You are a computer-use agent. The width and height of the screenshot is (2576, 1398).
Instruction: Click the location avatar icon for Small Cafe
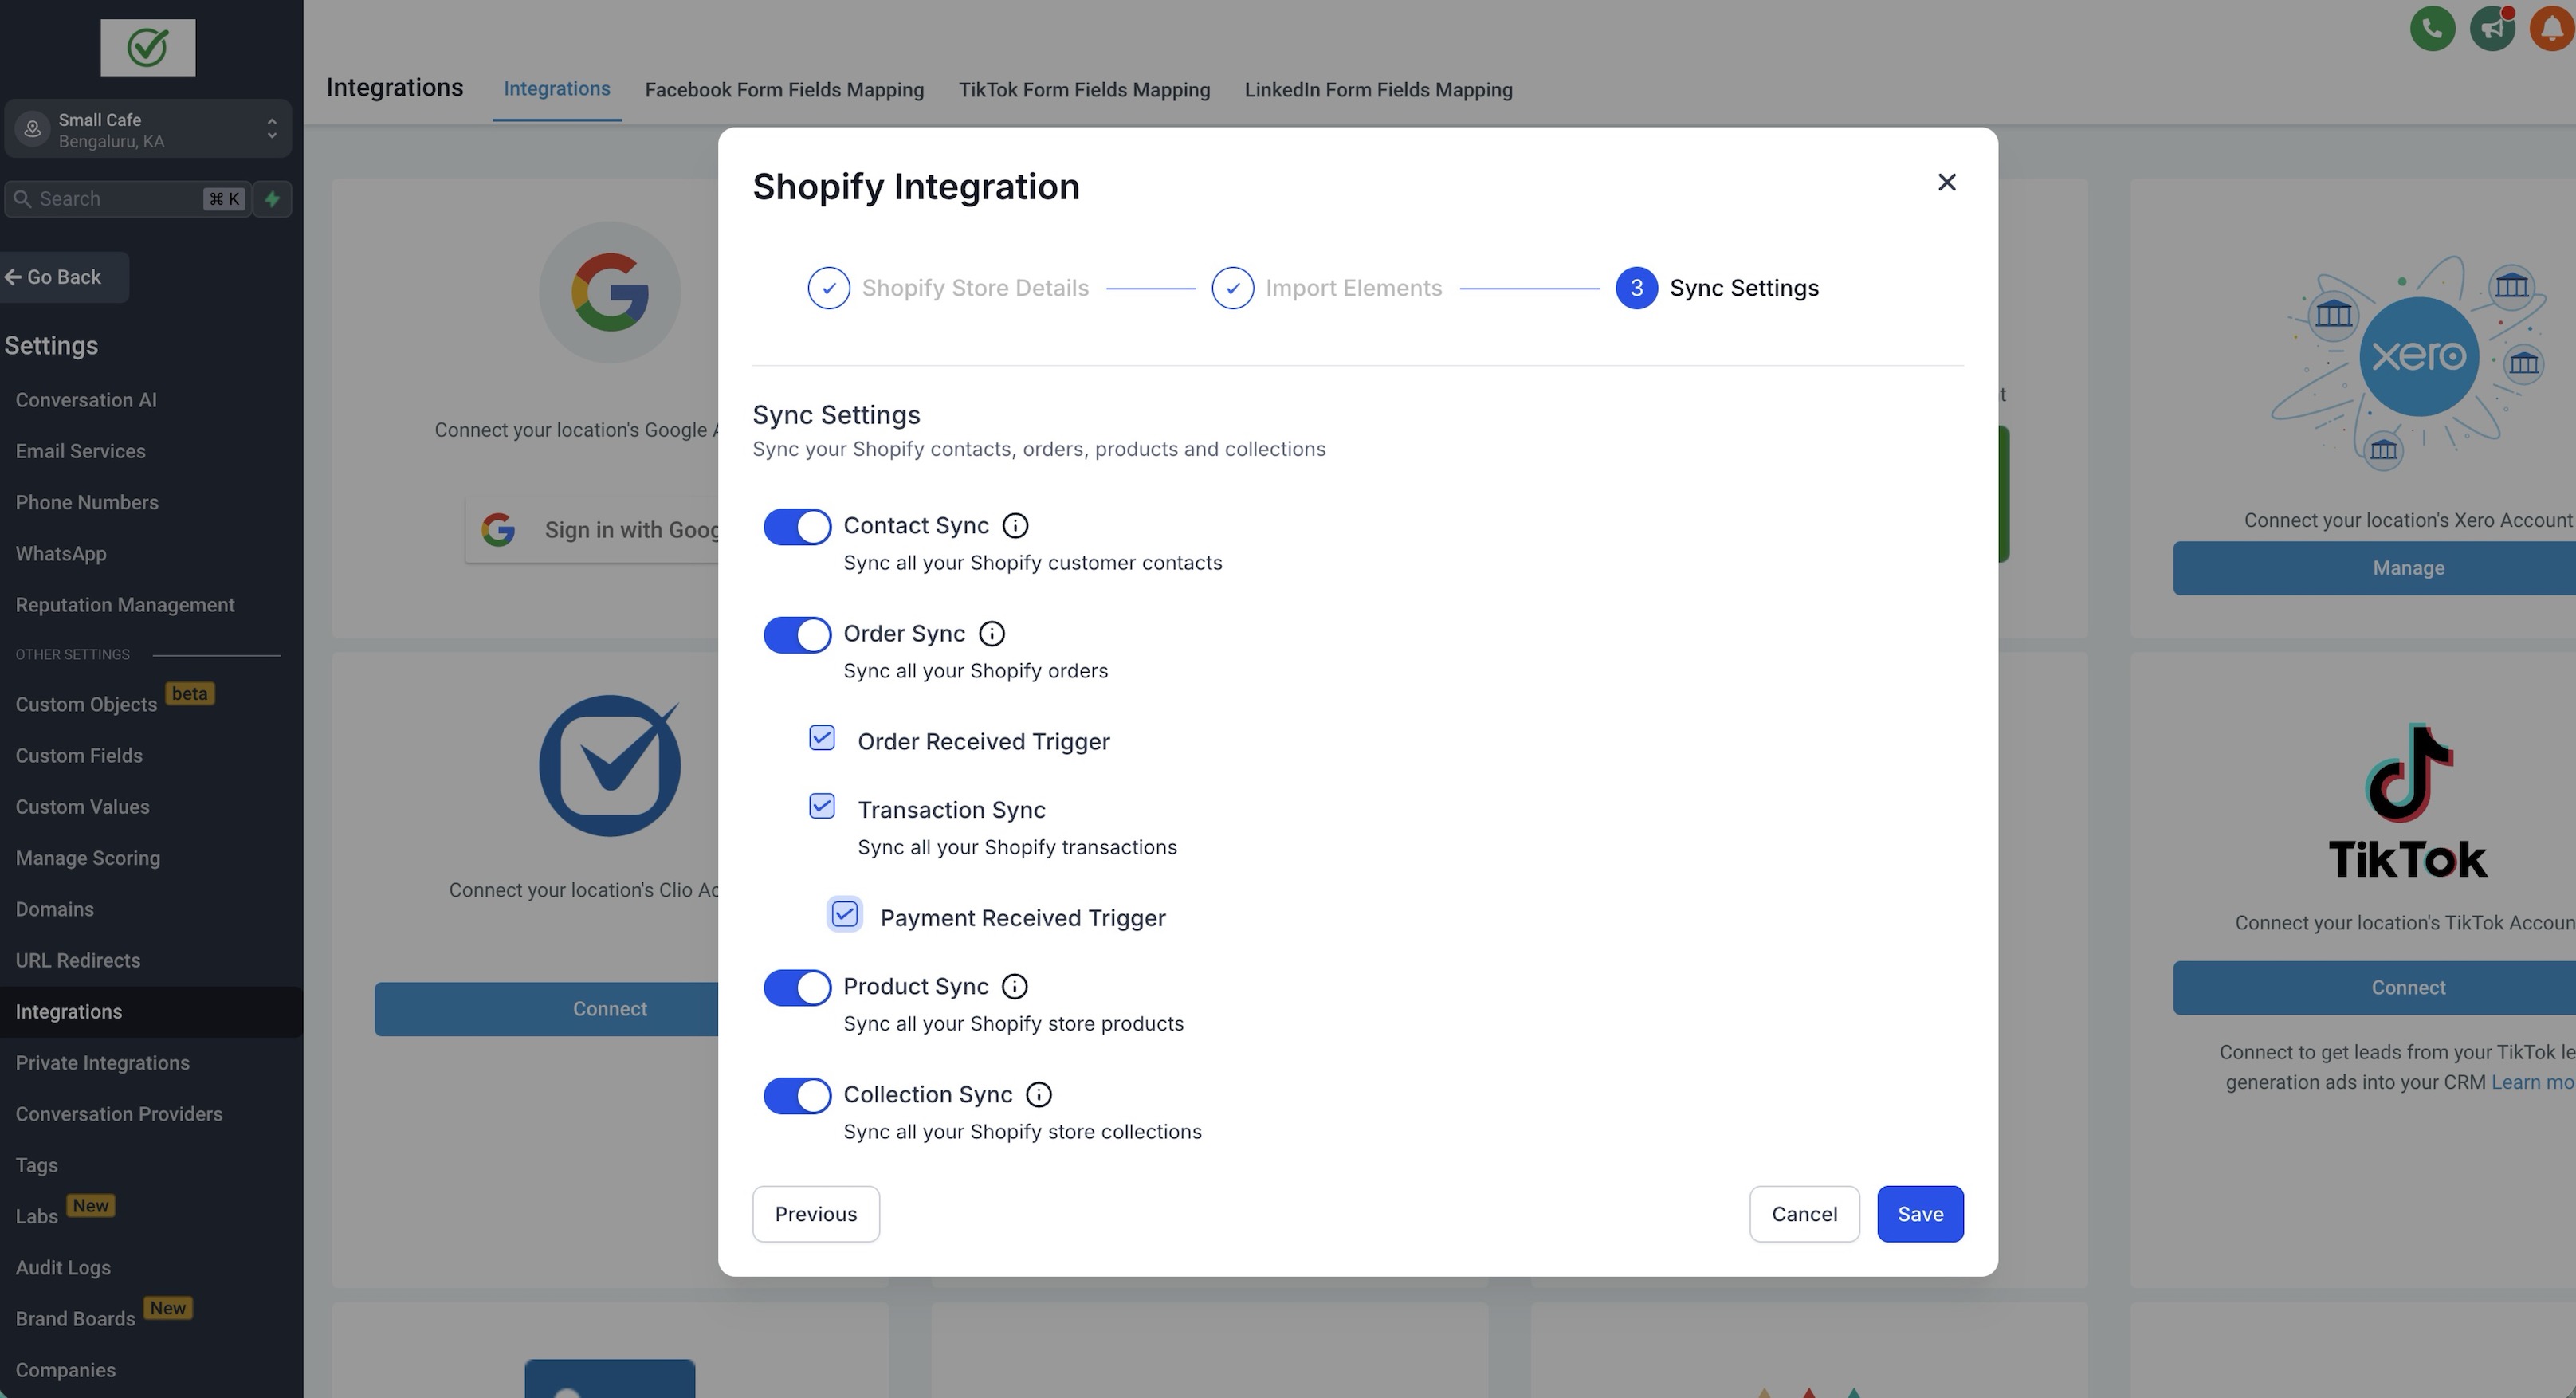(x=33, y=129)
